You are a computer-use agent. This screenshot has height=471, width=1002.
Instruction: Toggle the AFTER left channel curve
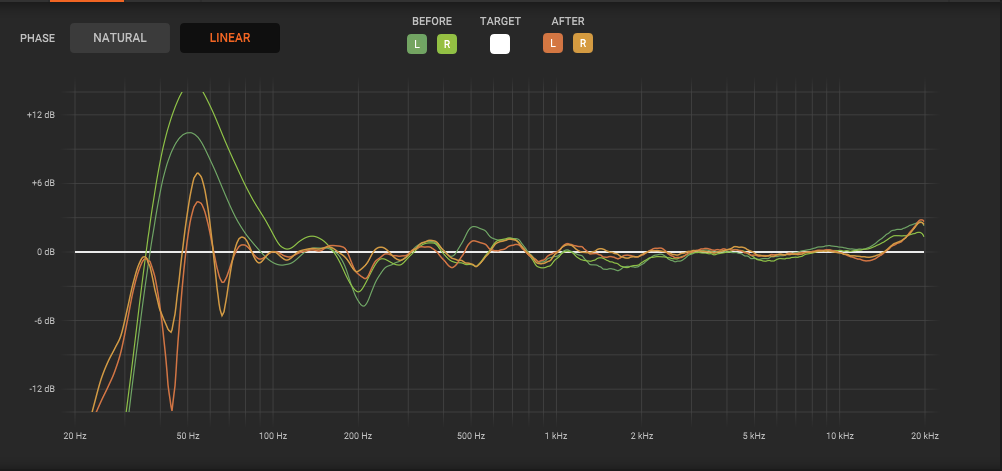coord(553,44)
